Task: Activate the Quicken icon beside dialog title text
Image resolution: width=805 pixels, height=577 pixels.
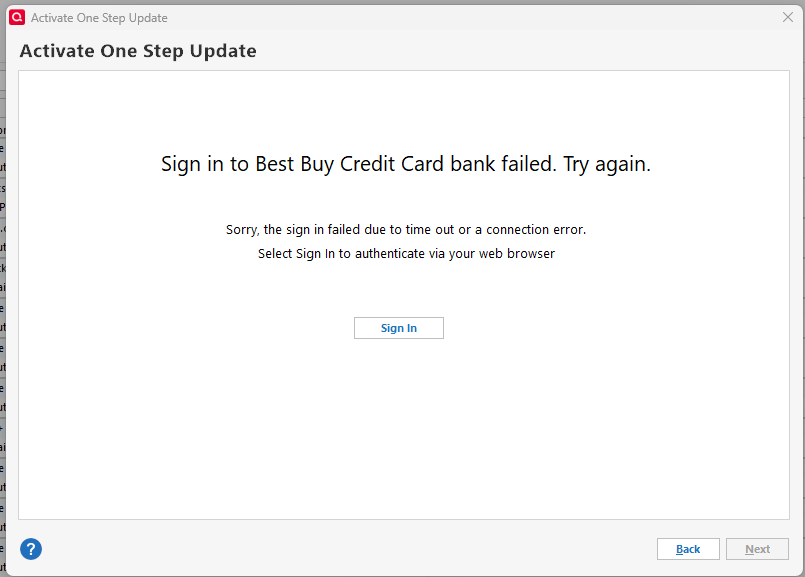Action: click(x=16, y=17)
